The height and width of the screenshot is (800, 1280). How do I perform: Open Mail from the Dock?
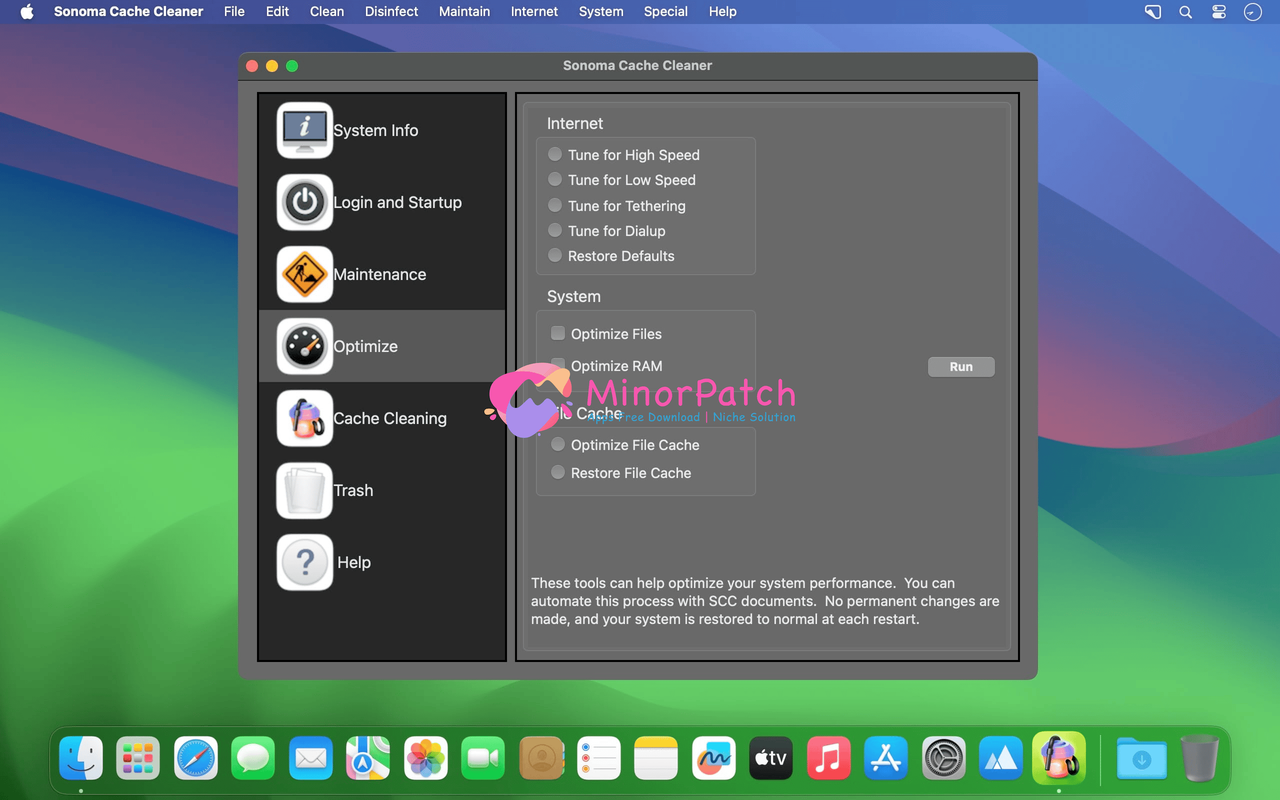(311, 759)
